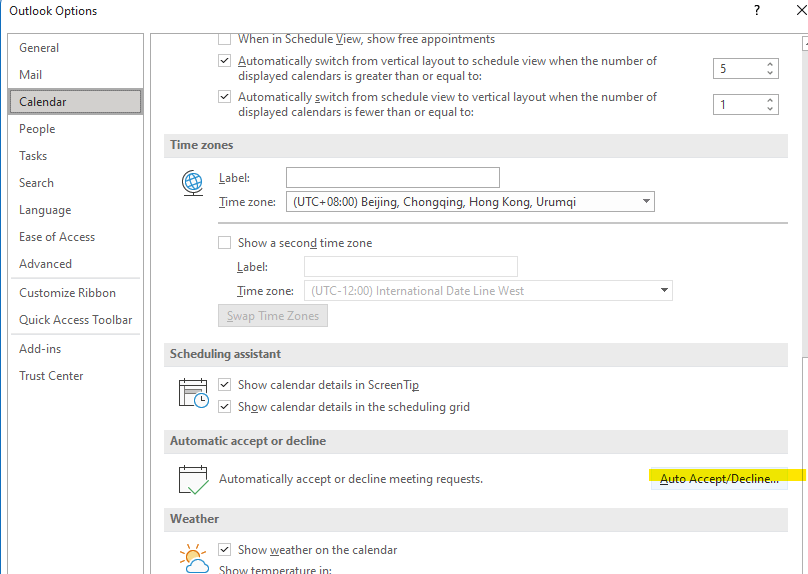Click the Swap Time Zones button
Image resolution: width=808 pixels, height=574 pixels.
(x=273, y=316)
